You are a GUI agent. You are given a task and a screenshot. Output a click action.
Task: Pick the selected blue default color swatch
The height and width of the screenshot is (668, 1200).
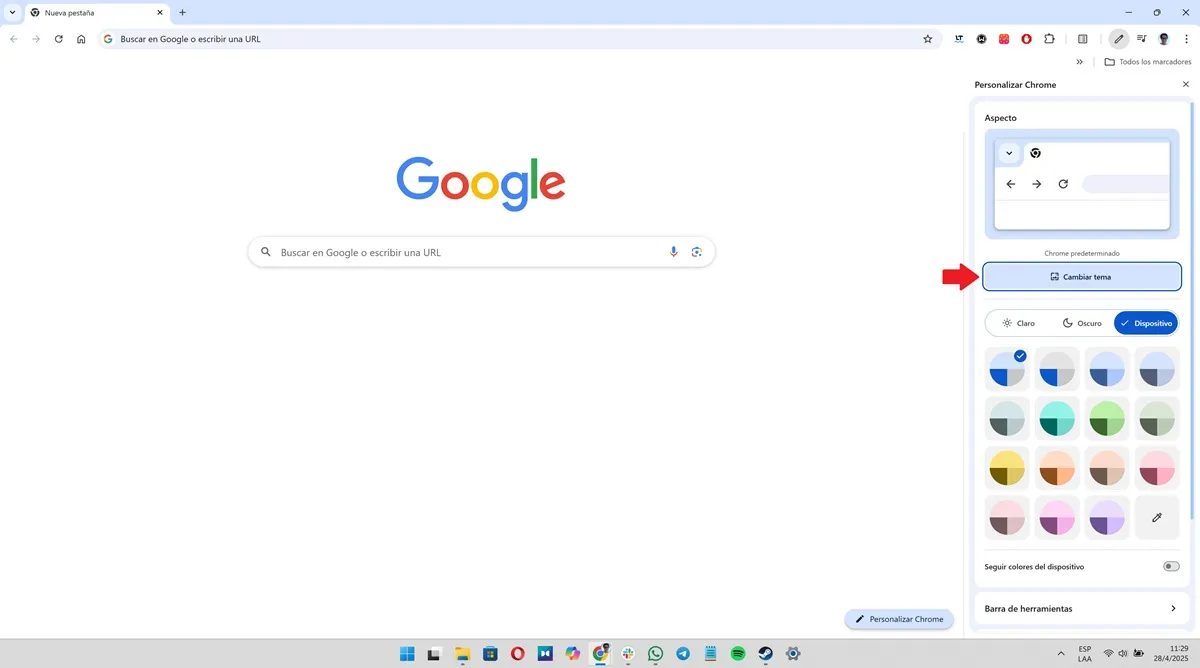click(x=1007, y=369)
